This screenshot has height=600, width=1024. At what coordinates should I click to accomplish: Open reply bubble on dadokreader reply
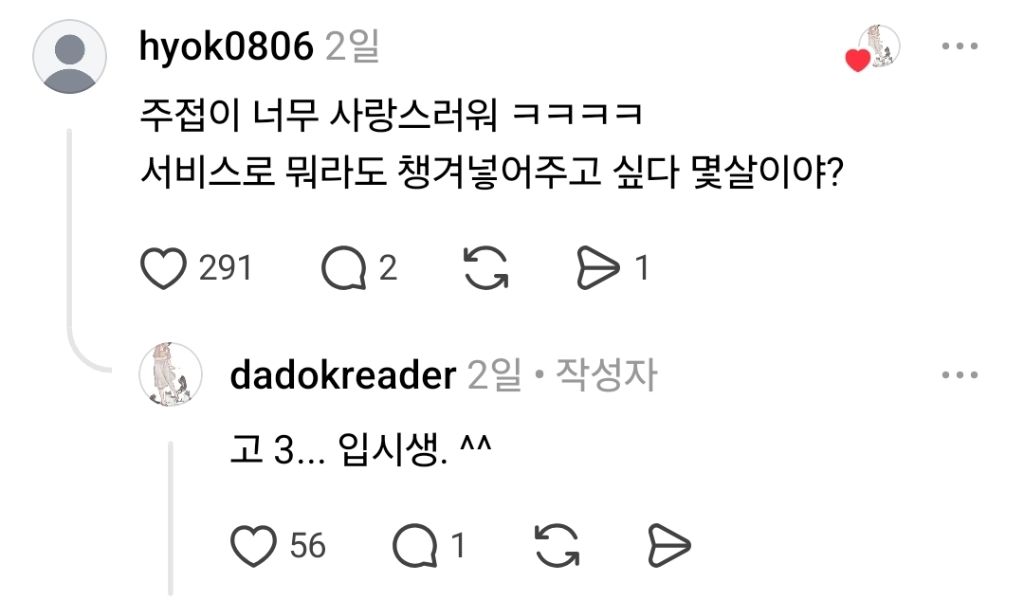coord(414,546)
